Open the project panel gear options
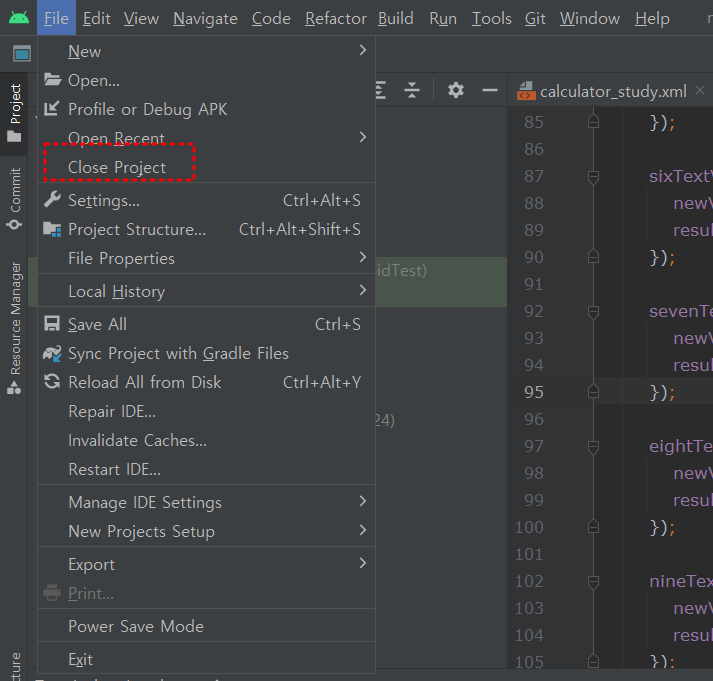Image resolution: width=713 pixels, height=681 pixels. tap(456, 90)
